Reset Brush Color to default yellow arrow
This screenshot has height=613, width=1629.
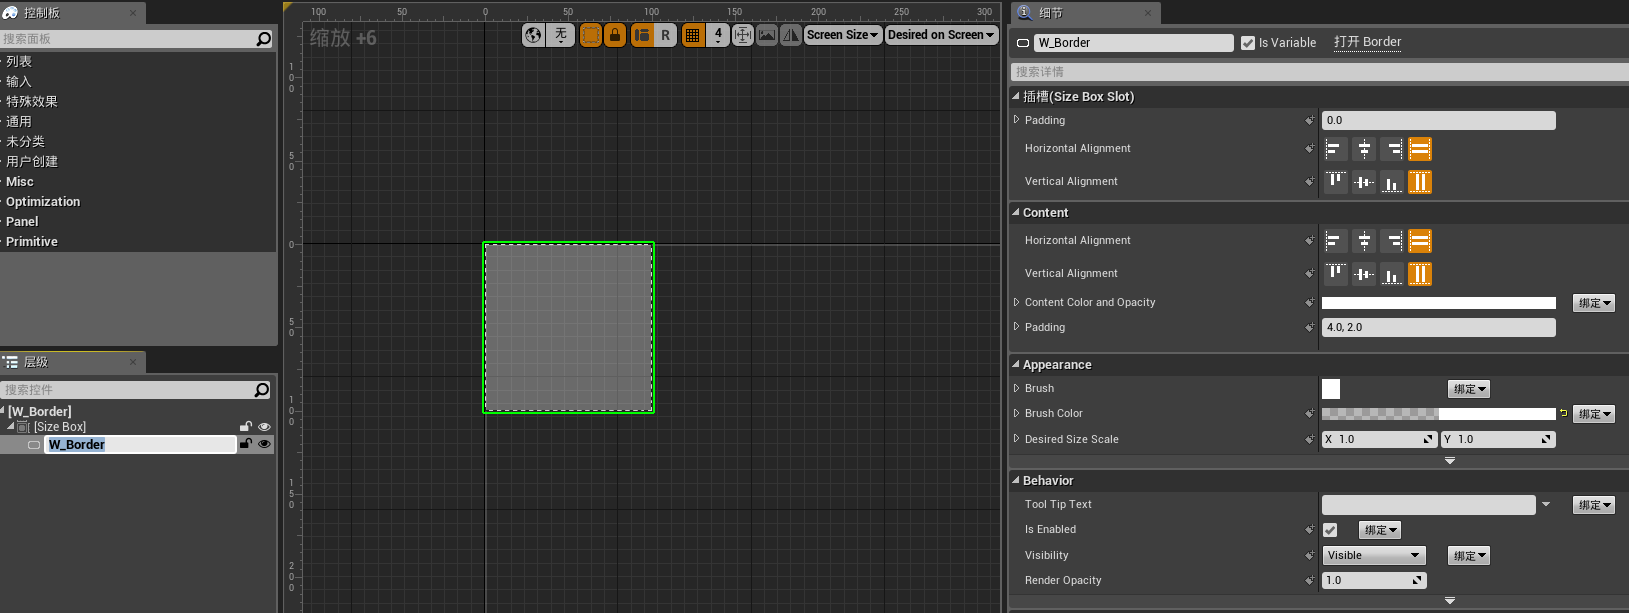[1563, 413]
